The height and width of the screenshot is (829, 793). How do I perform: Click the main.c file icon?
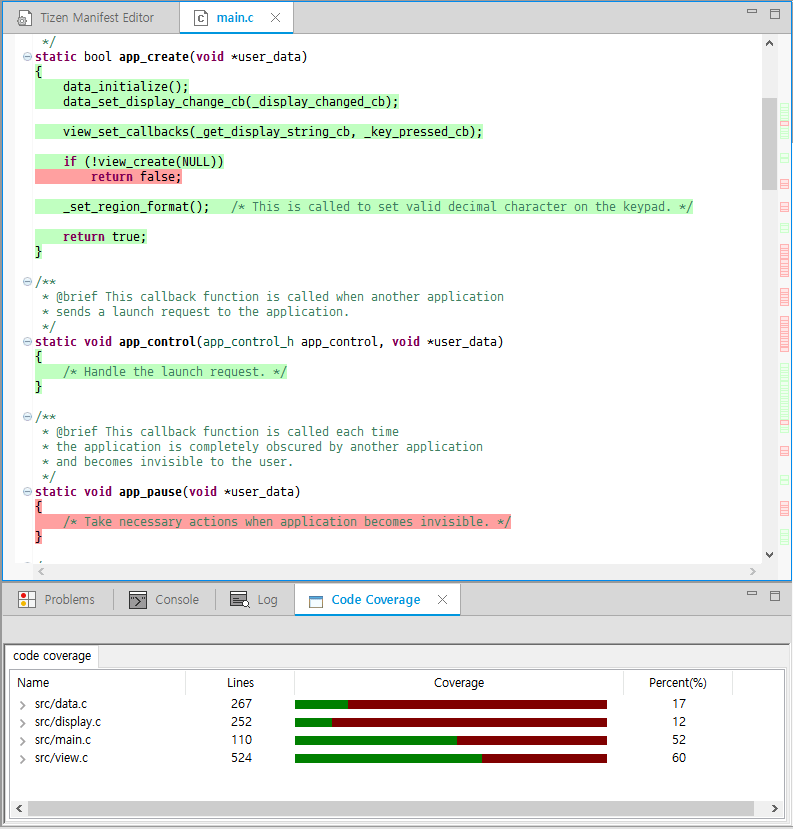click(201, 19)
